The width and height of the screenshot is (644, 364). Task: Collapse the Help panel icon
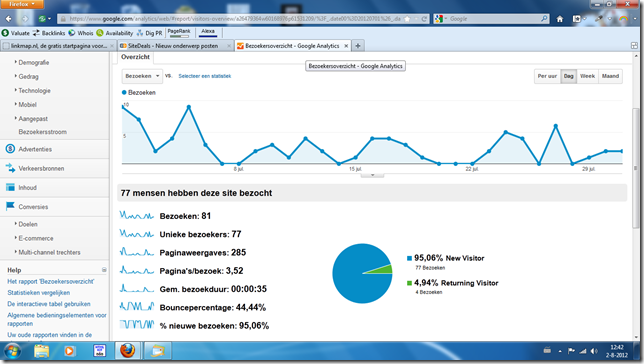(104, 270)
